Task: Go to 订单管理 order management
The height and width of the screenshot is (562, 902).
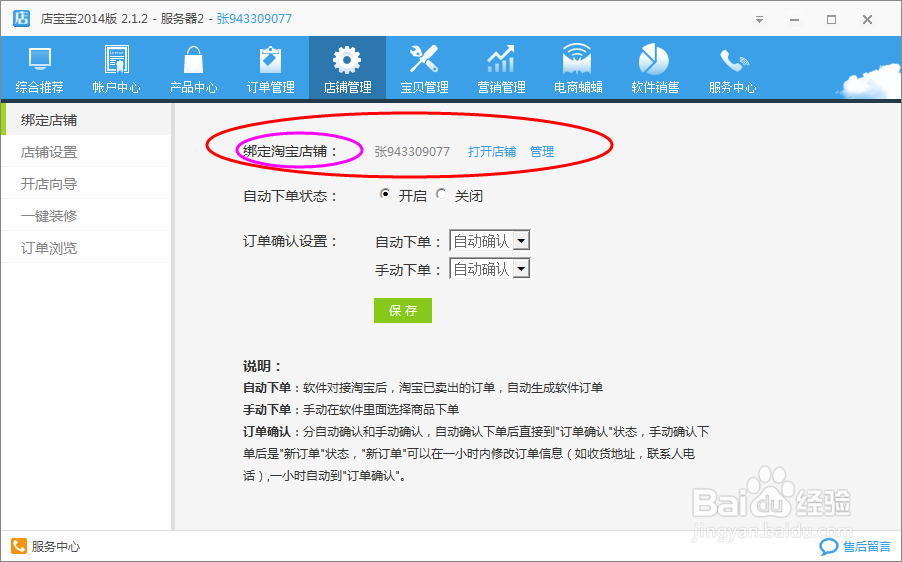Action: pos(270,68)
